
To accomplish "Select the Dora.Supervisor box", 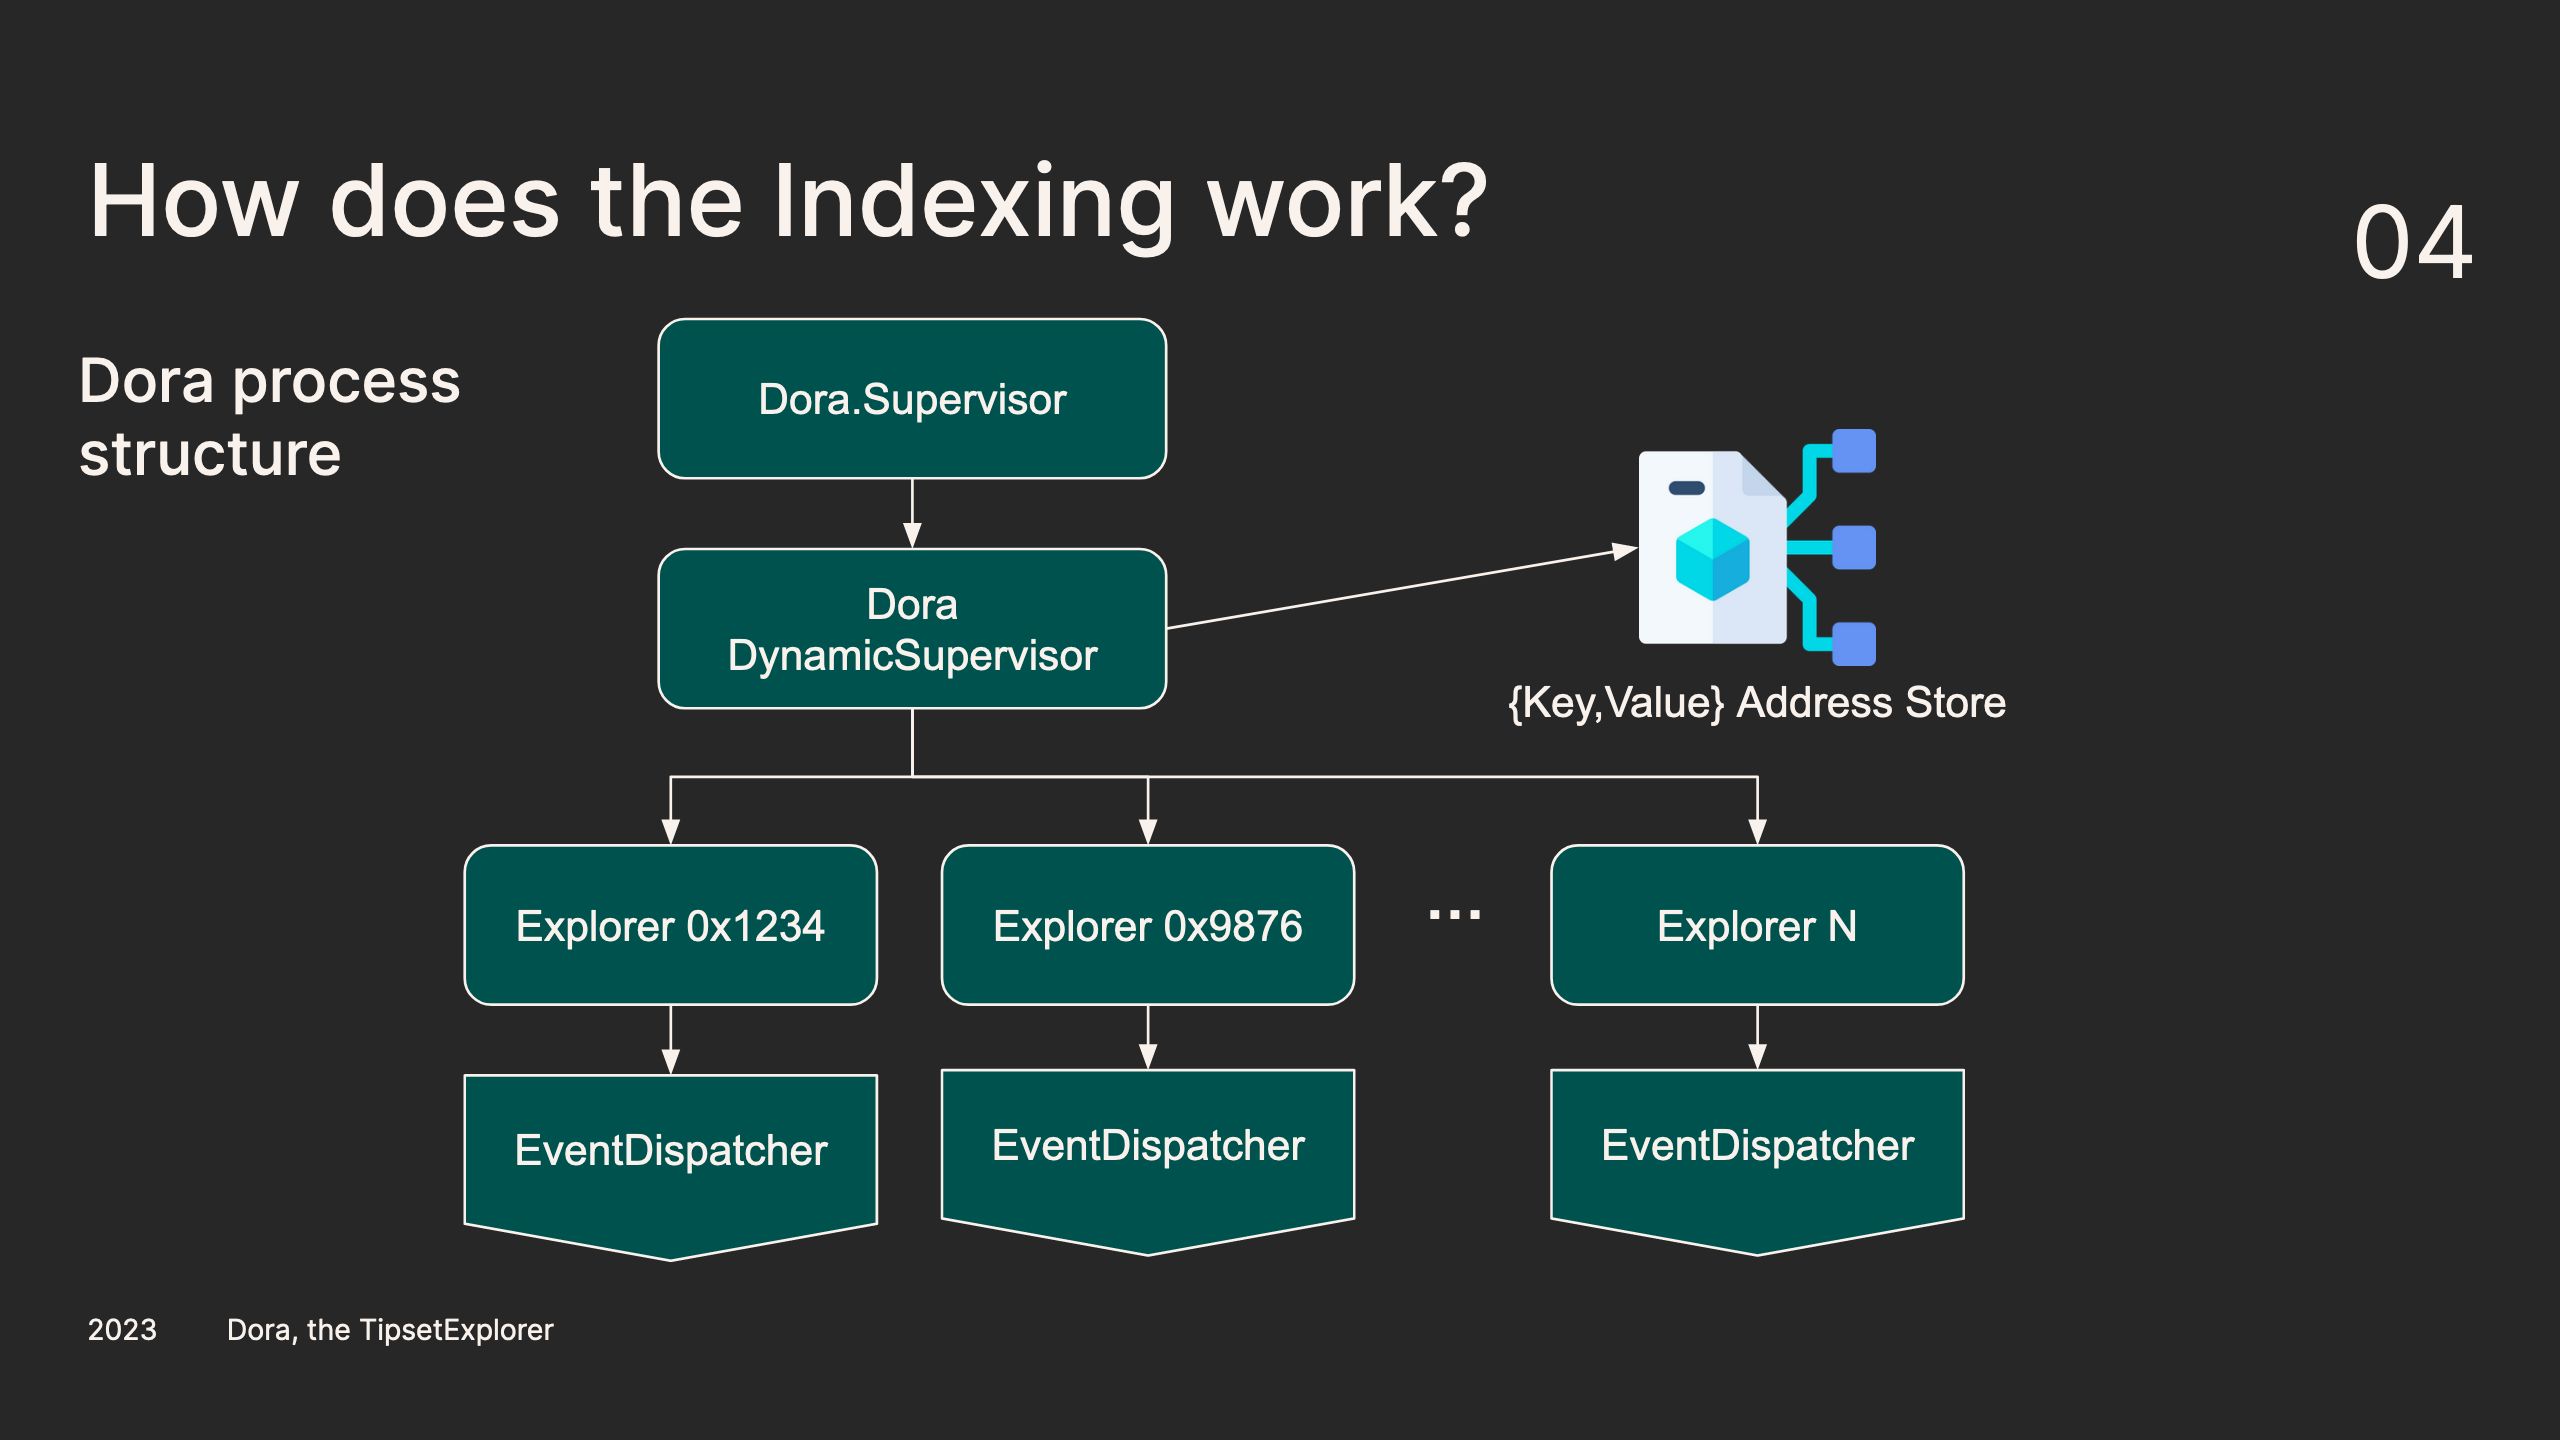I will coord(912,399).
